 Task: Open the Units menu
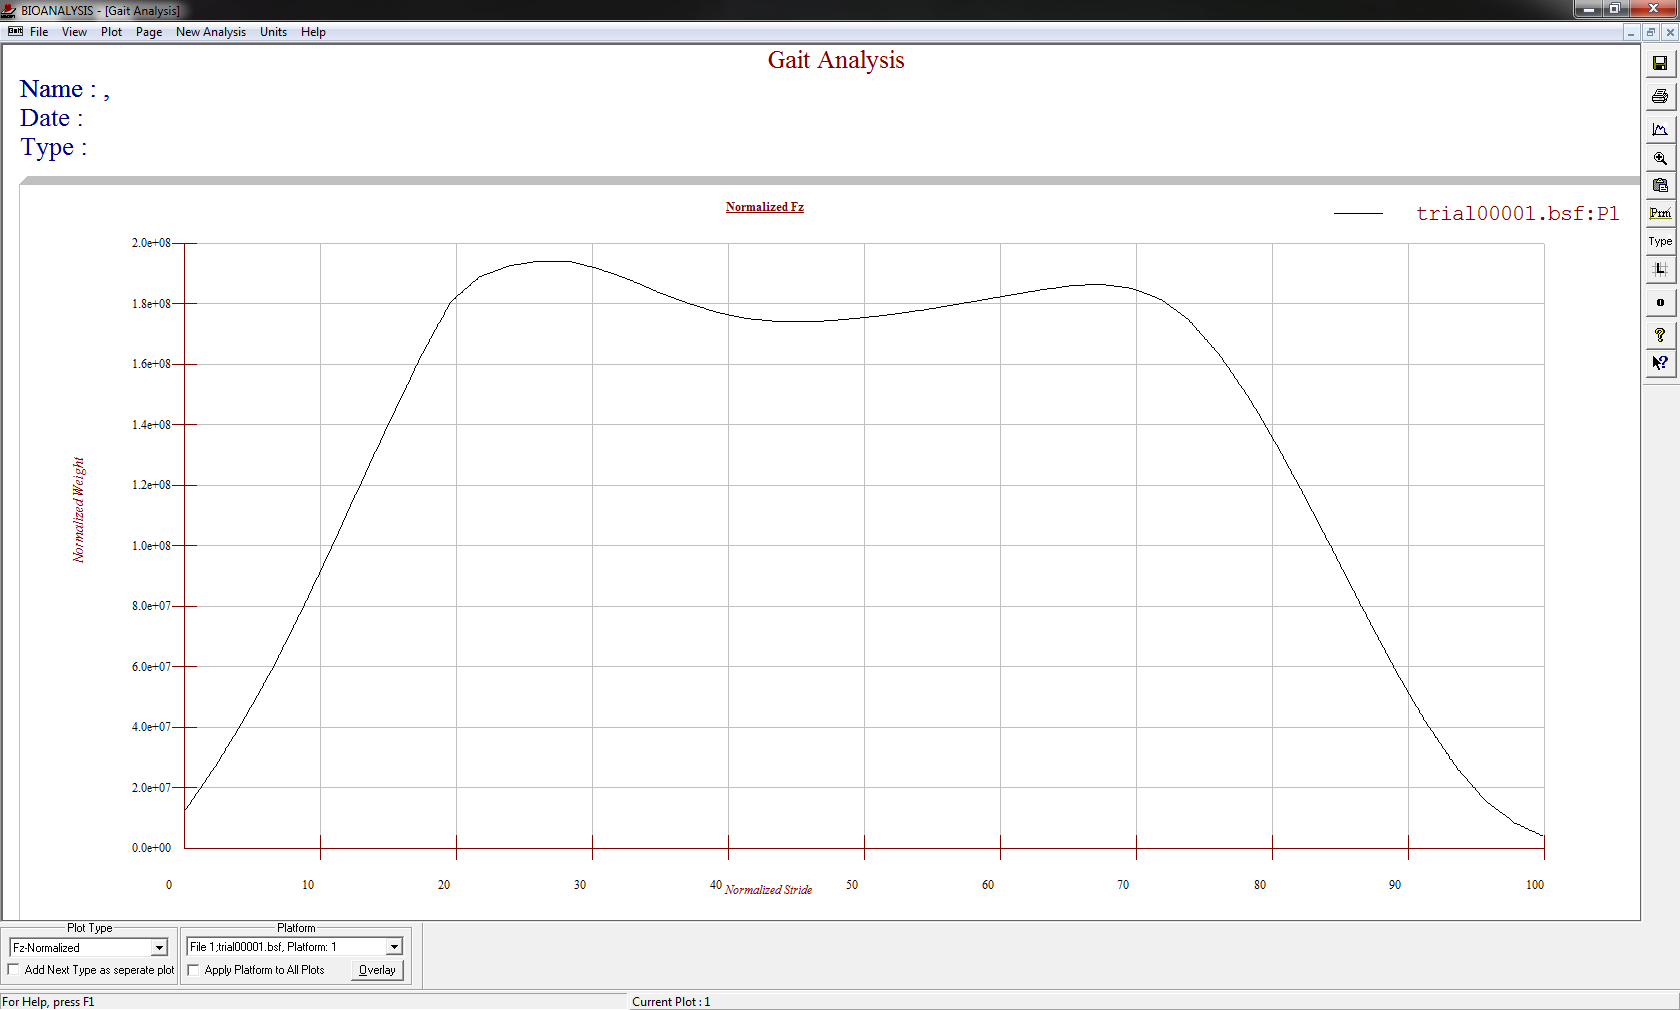[273, 32]
